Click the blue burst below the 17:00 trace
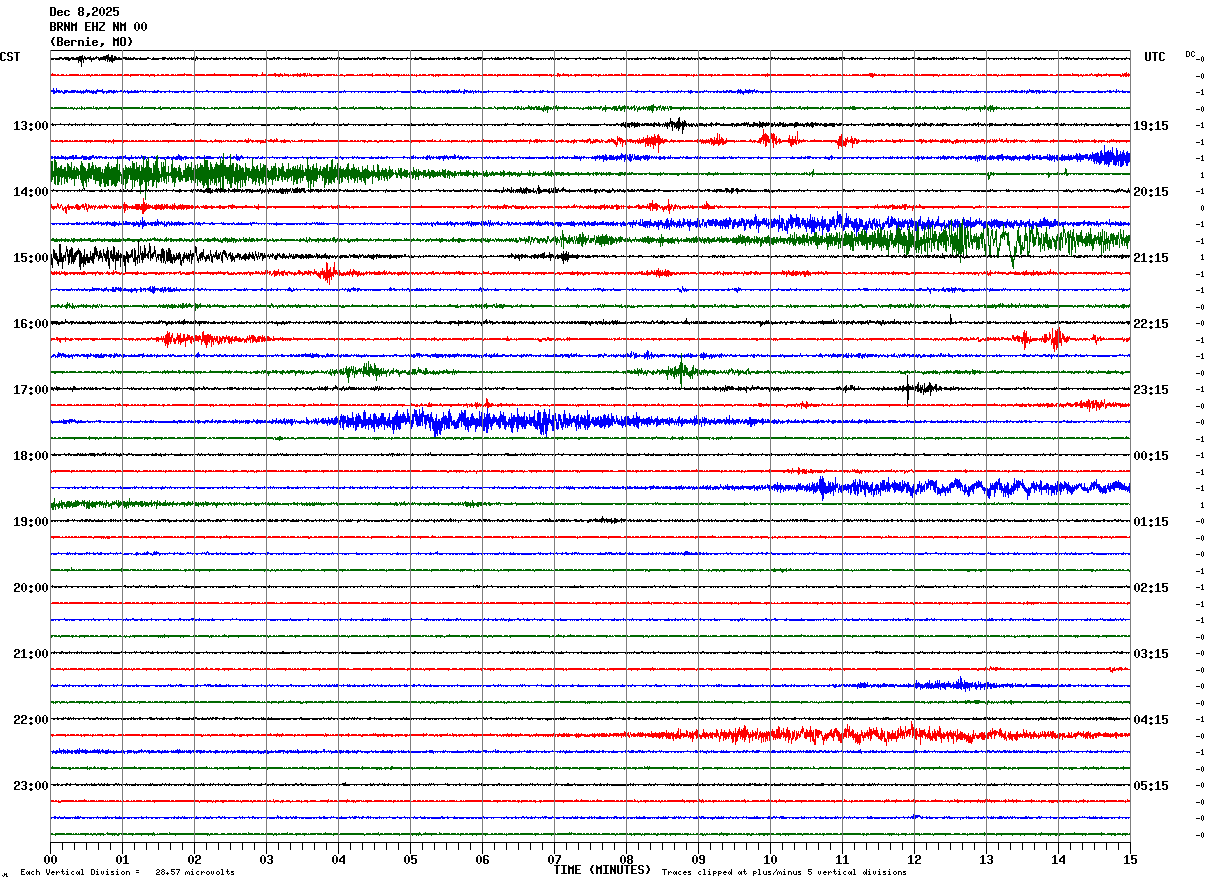The height and width of the screenshot is (886, 1210). click(490, 421)
